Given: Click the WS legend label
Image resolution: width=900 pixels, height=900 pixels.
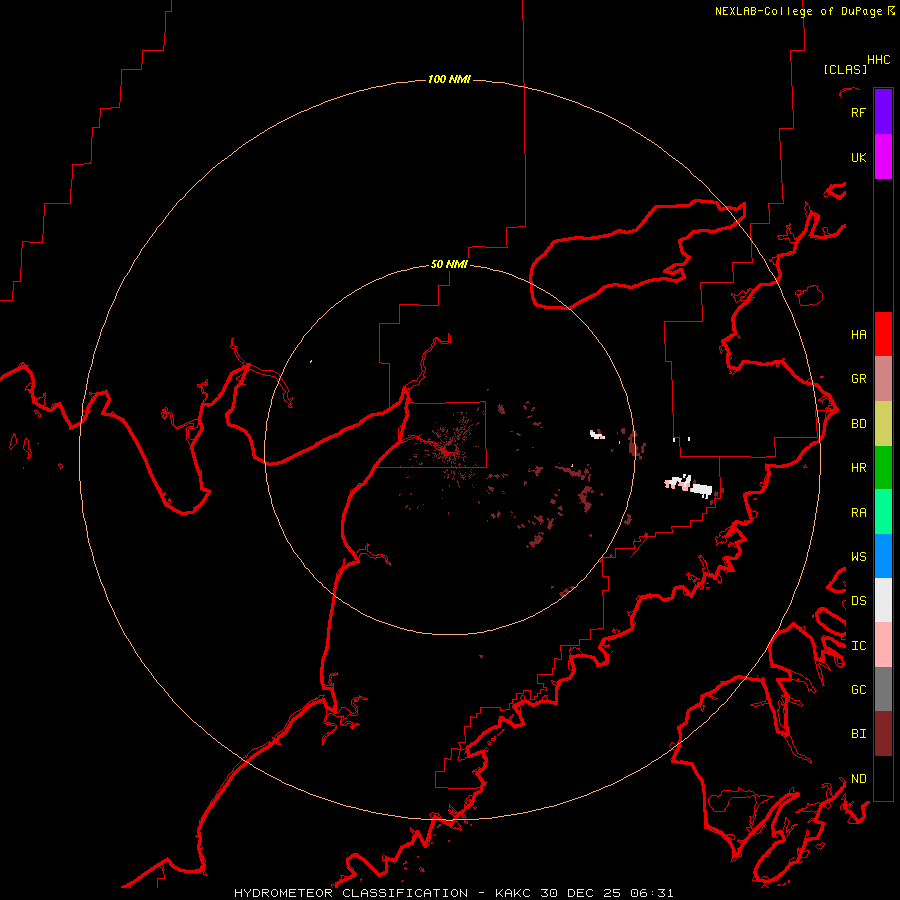Looking at the screenshot, I should click(x=858, y=557).
